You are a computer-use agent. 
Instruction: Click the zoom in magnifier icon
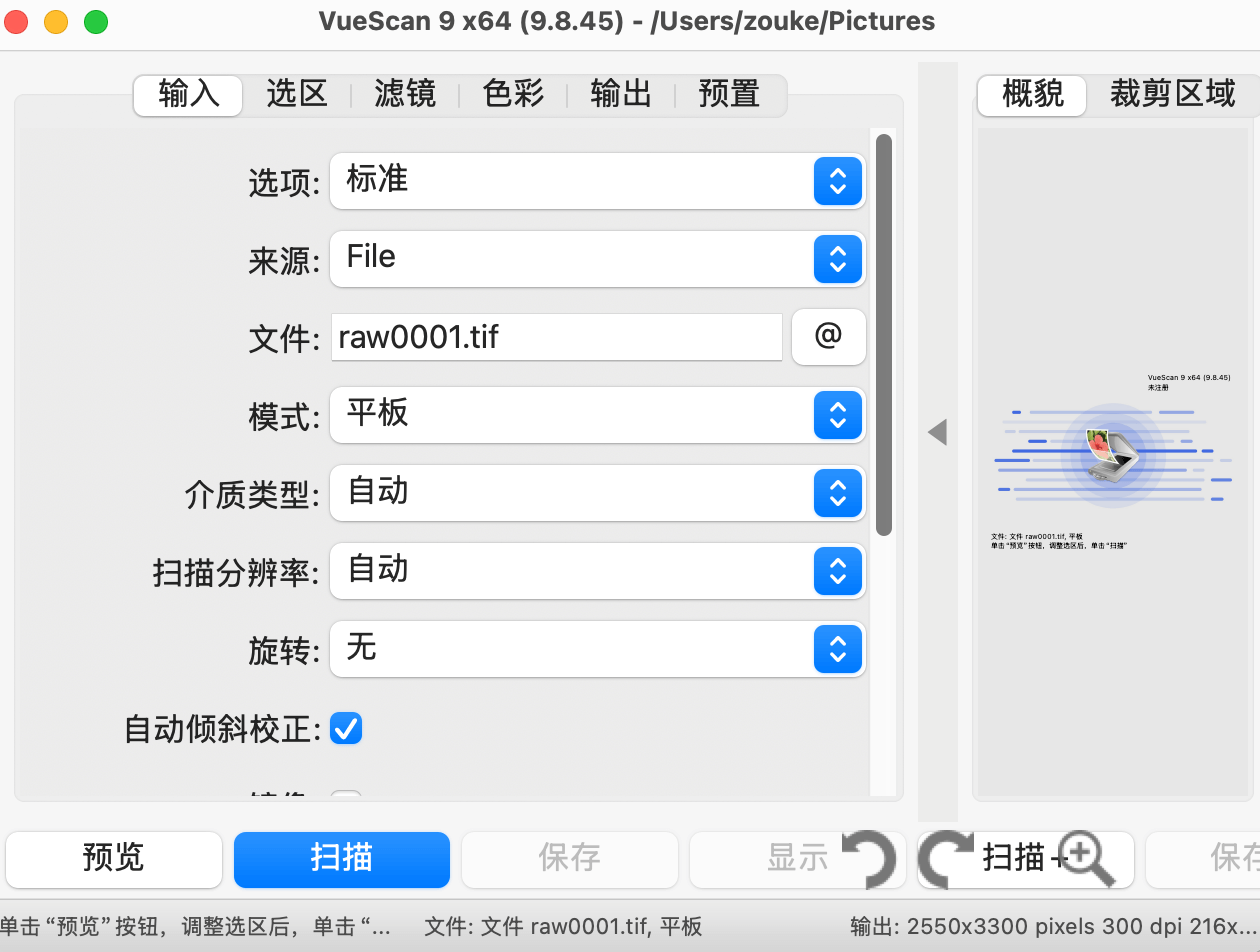(1086, 859)
